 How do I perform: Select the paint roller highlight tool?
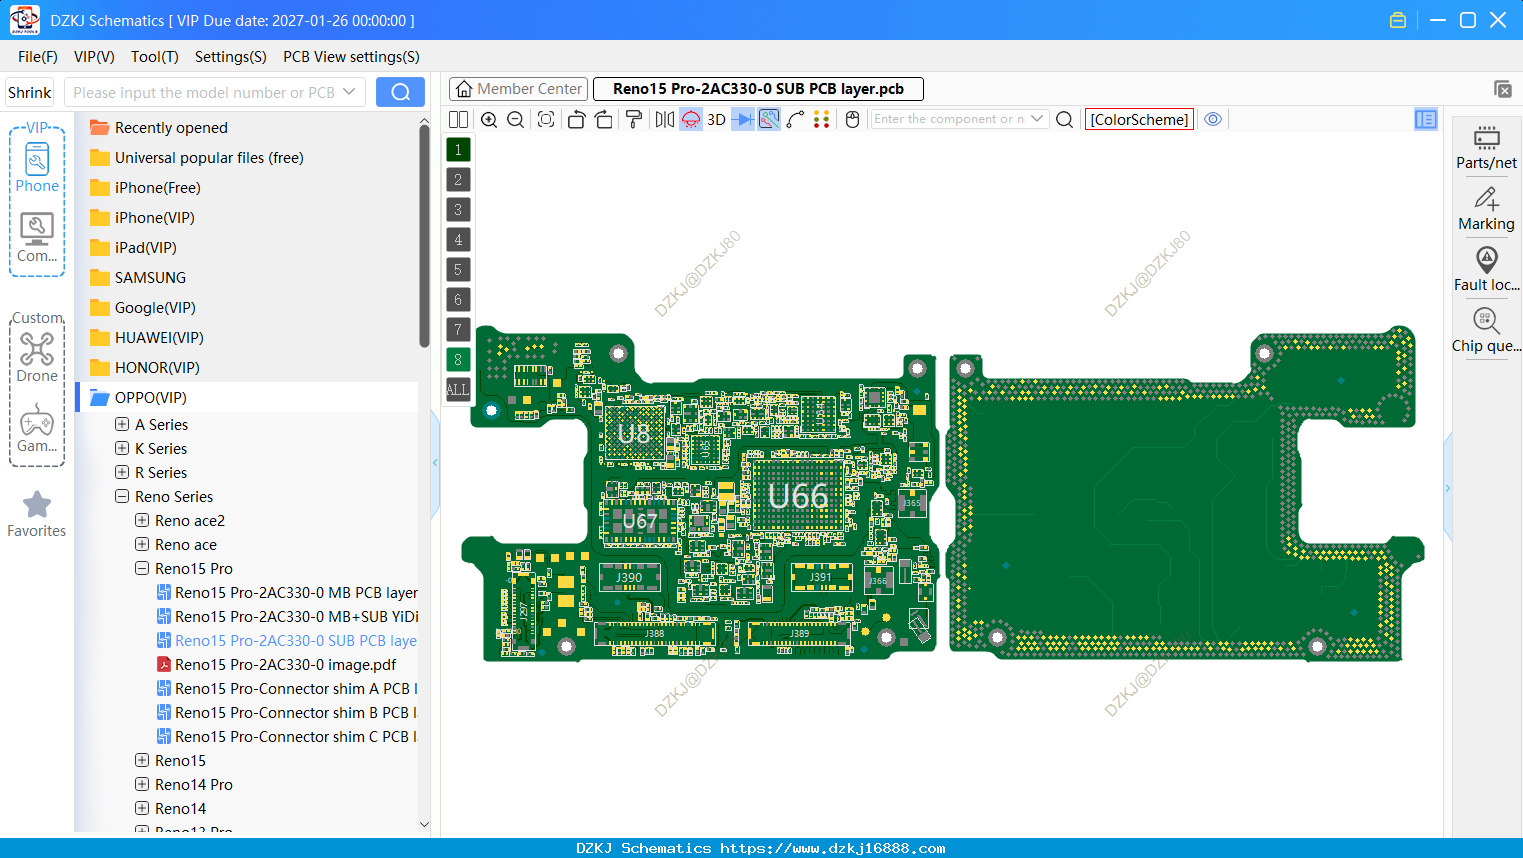click(634, 120)
